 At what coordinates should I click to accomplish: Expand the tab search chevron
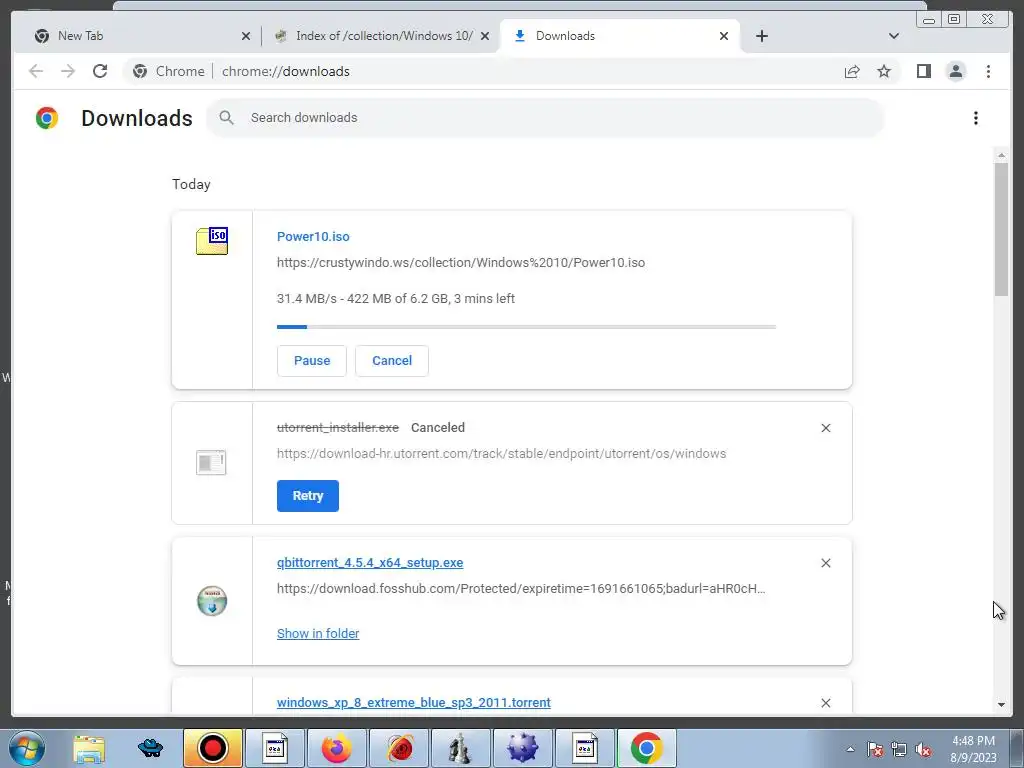[x=894, y=36]
